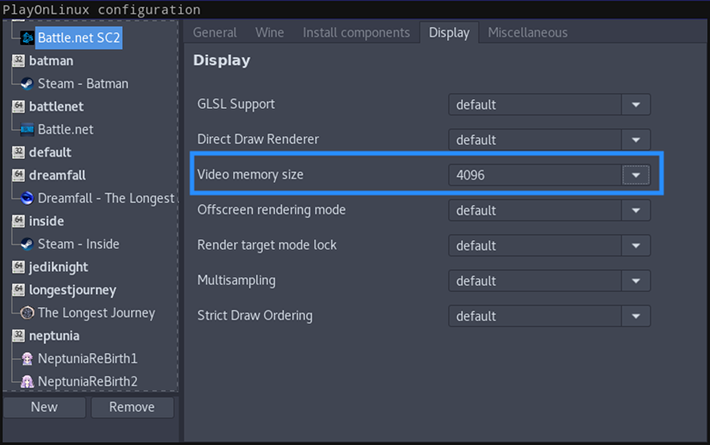Select the Battle.net SC2 shortcut
The height and width of the screenshot is (445, 710).
79,38
